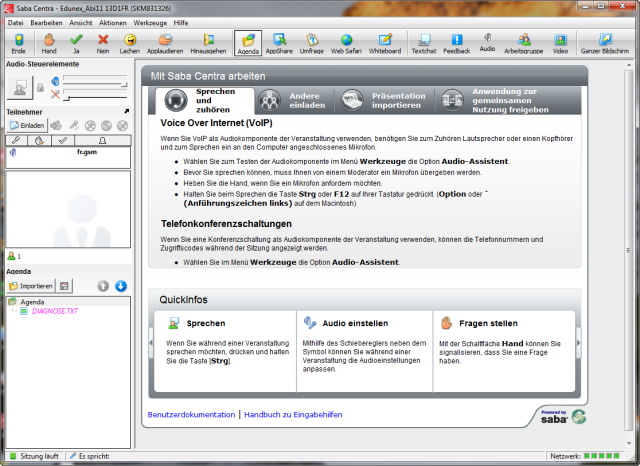Answer Nein with the red X
640x466 pixels.
[x=103, y=44]
